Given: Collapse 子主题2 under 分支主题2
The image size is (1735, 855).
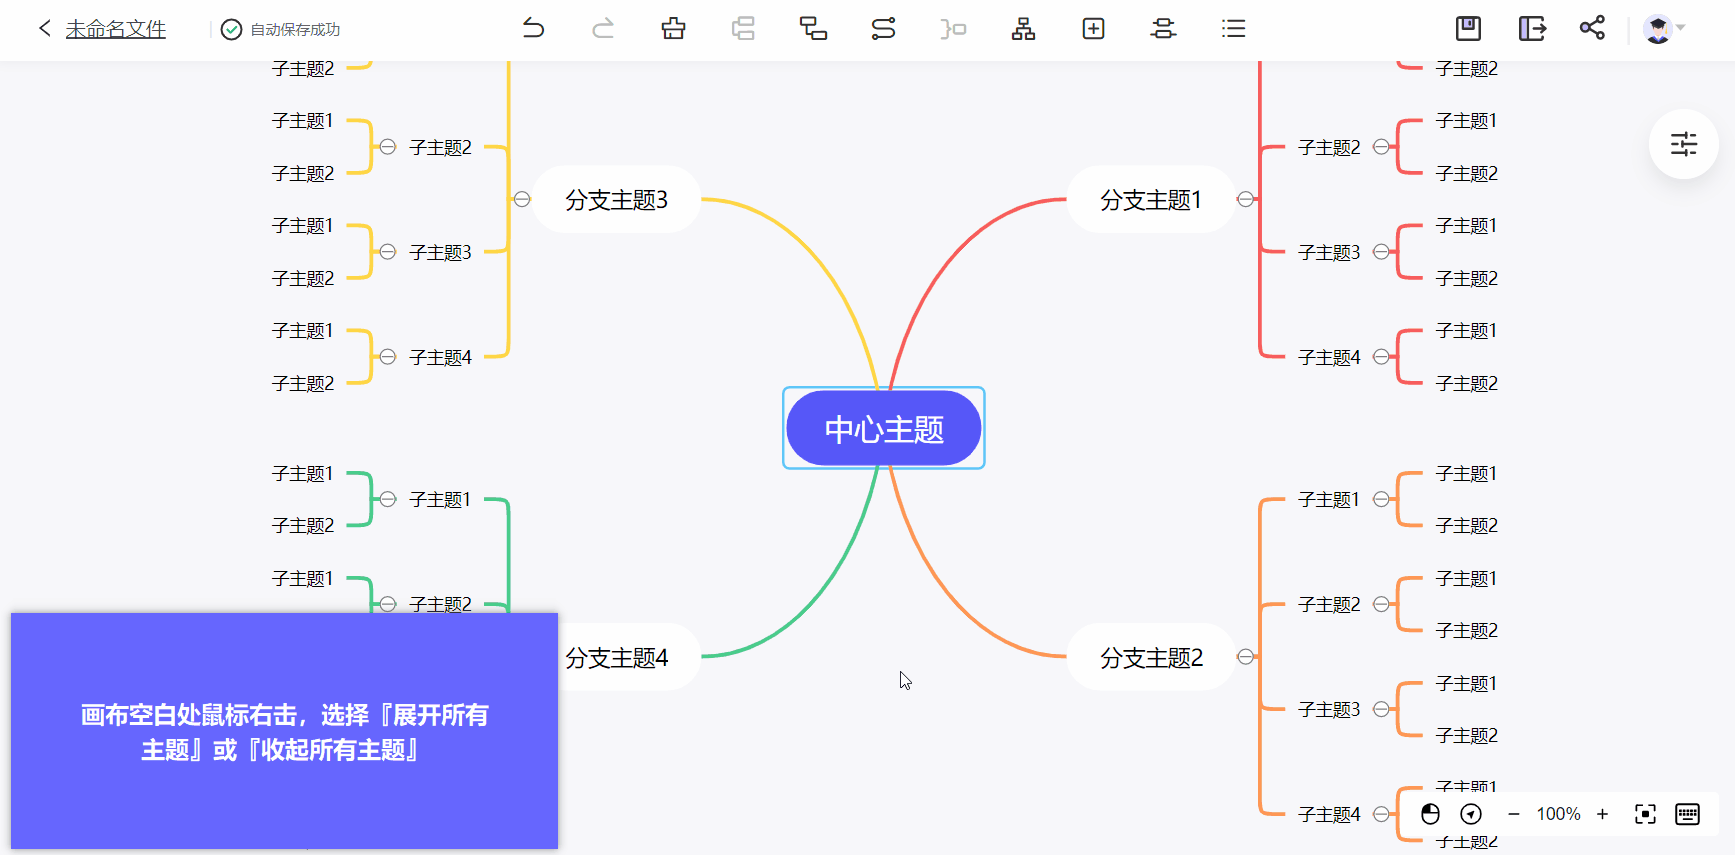Looking at the screenshot, I should click(1381, 604).
